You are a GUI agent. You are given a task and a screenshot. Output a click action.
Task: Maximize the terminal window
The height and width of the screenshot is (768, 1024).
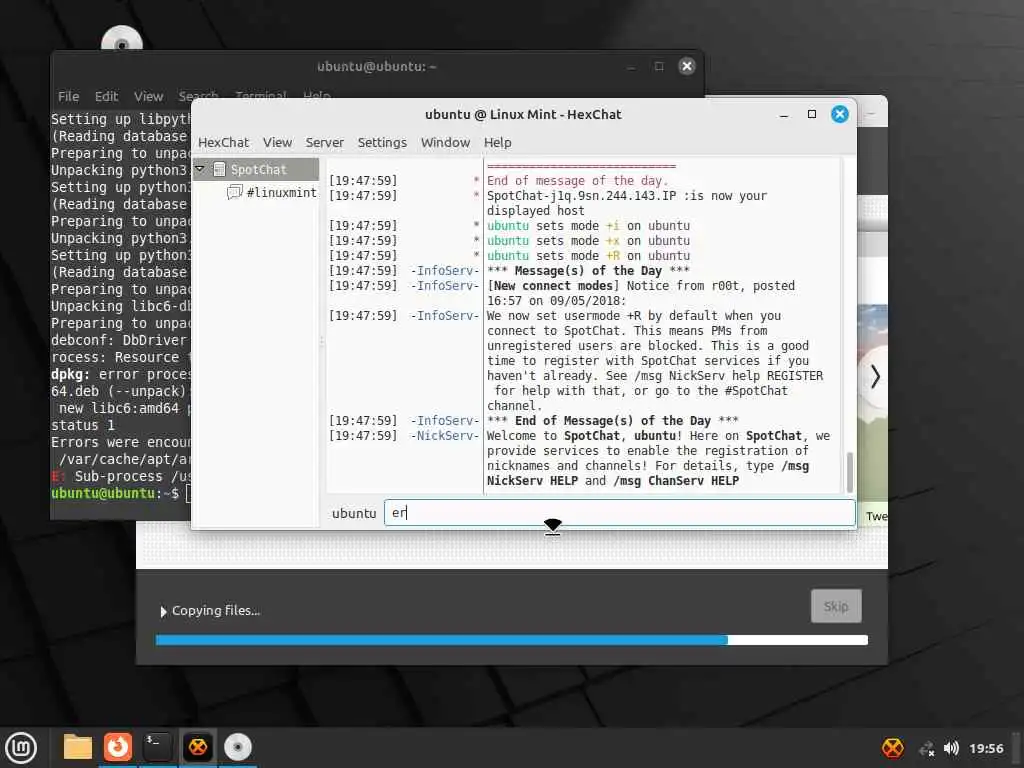(659, 66)
